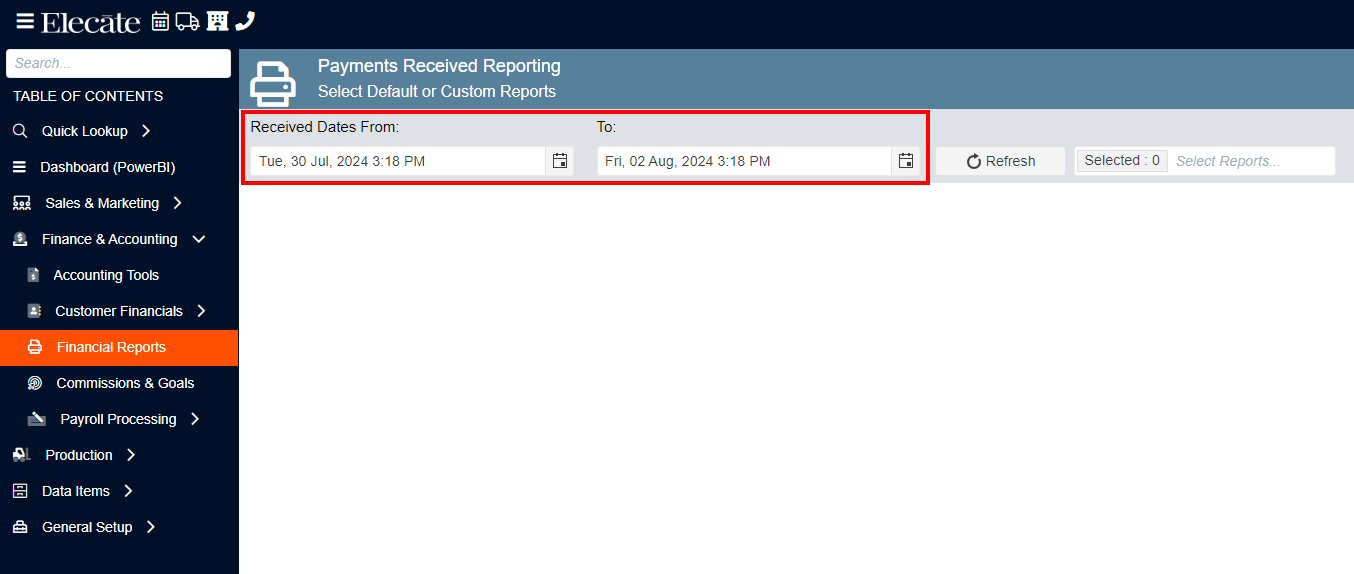Open the calendar icon in top bar

pyautogui.click(x=160, y=21)
